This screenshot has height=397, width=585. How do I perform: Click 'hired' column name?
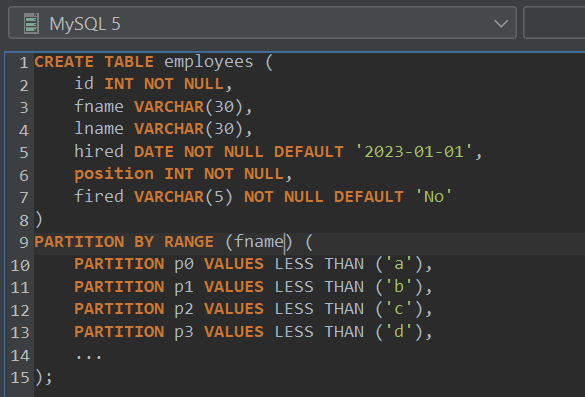pos(99,151)
